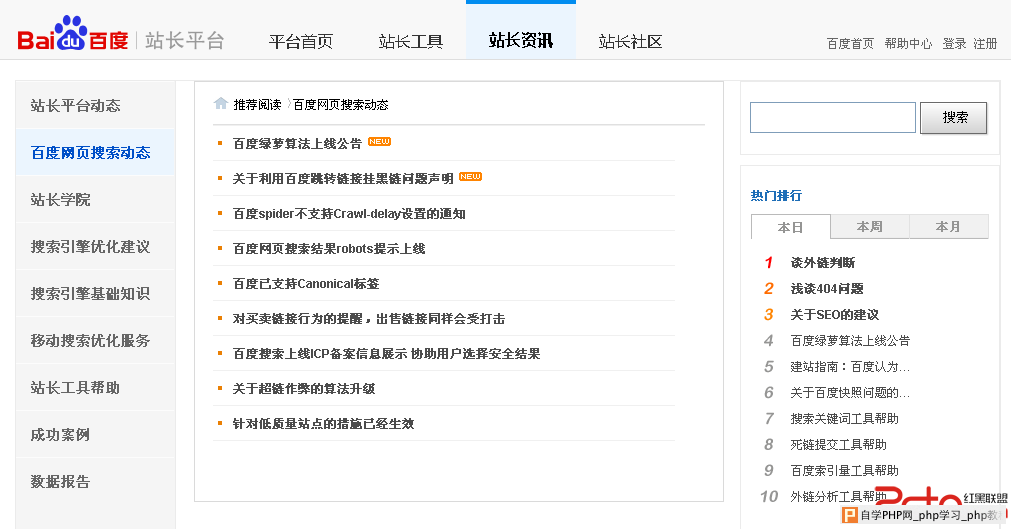Open 站长工具帮助 in sidebar
This screenshot has height=529, width=1011.
coord(95,388)
